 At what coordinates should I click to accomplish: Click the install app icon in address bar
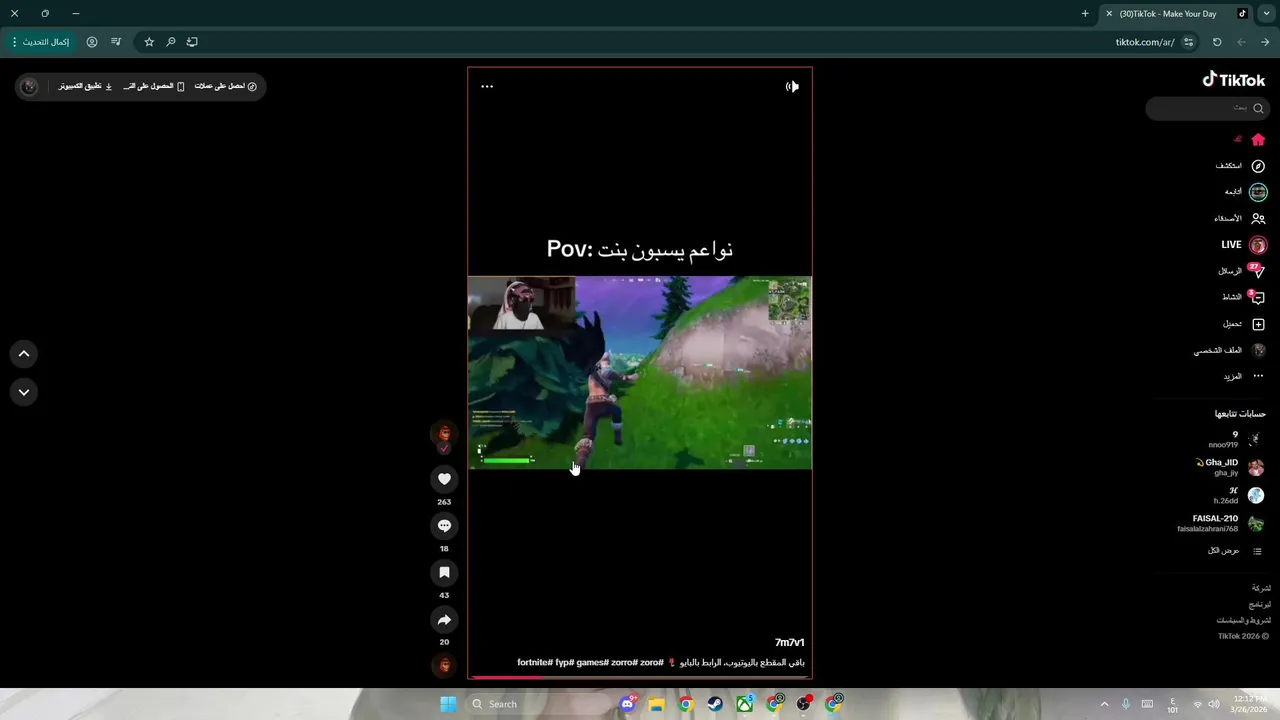coord(192,42)
